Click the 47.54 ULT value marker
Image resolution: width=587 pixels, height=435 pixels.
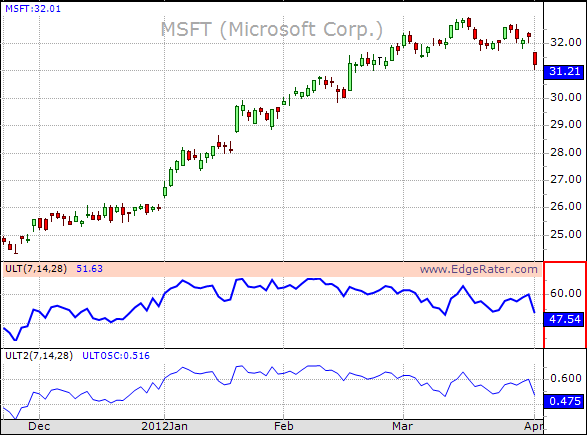coord(564,319)
